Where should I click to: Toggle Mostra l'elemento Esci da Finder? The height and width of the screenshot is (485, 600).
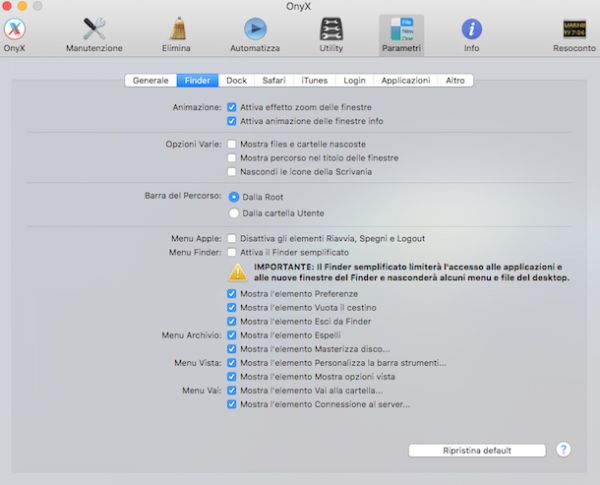(x=232, y=321)
